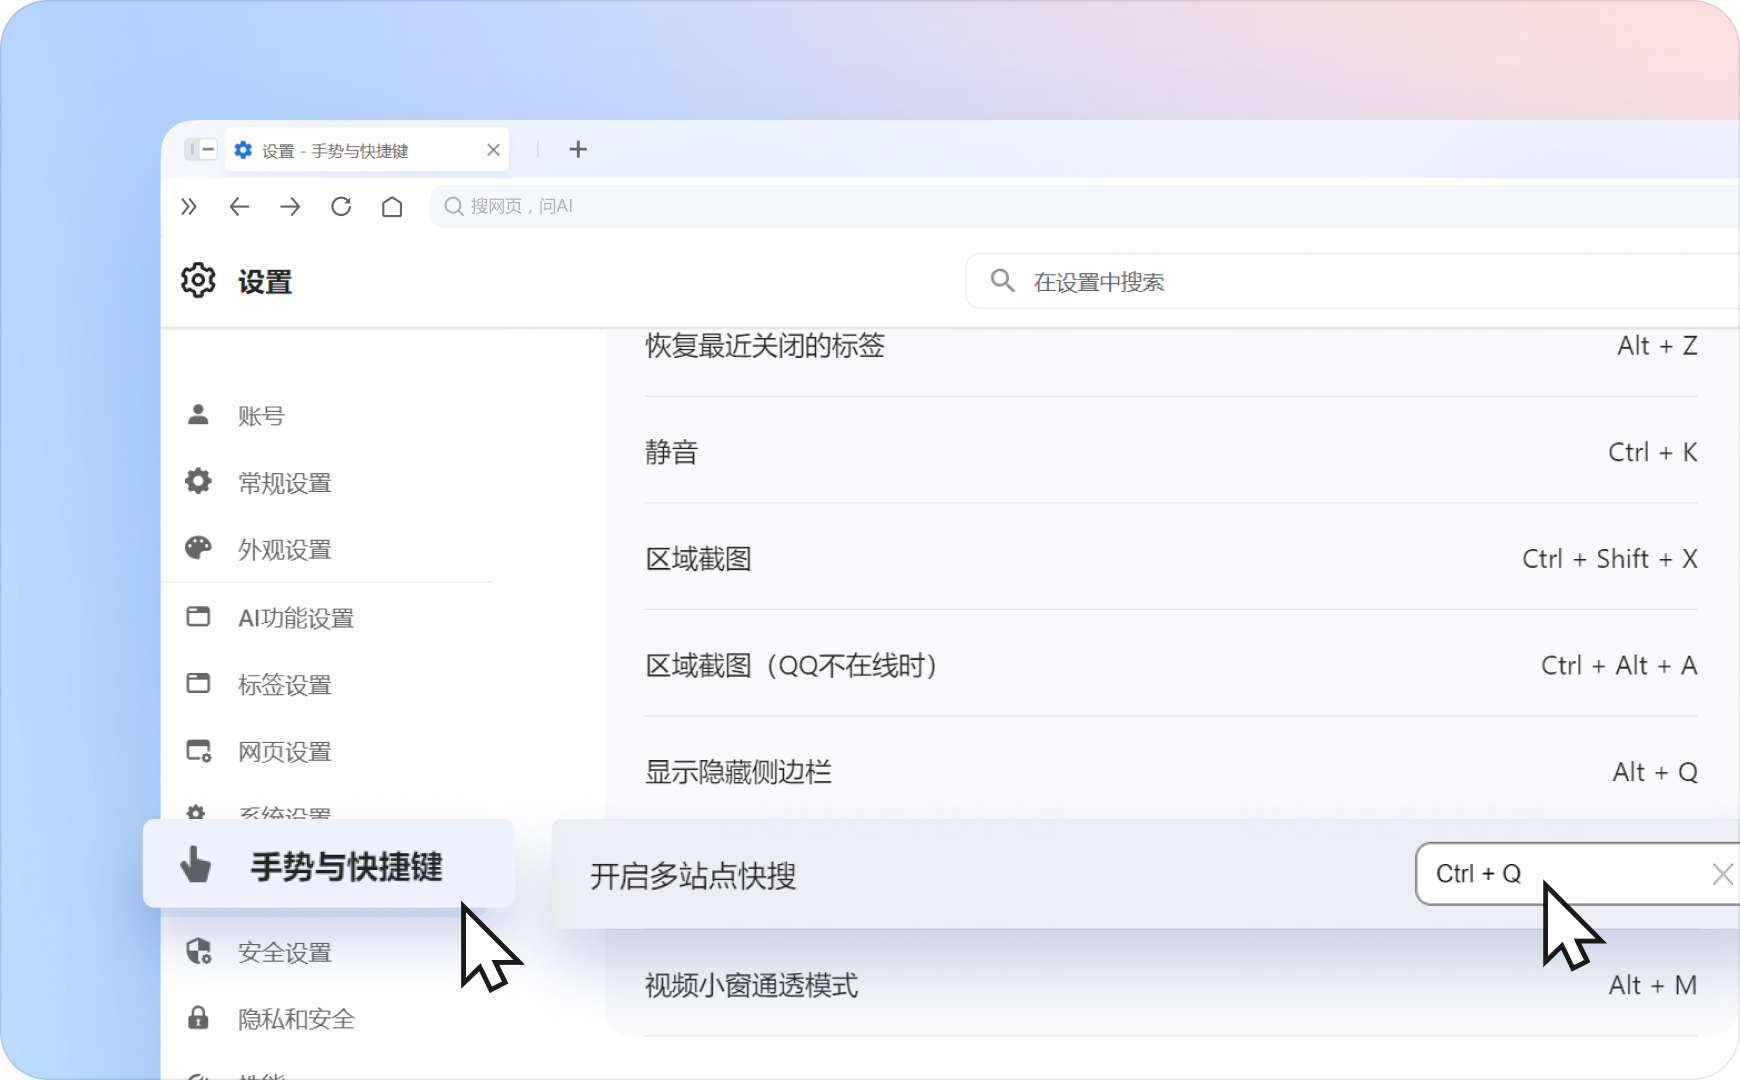Expand the toolbar overflow chevron

click(x=189, y=206)
